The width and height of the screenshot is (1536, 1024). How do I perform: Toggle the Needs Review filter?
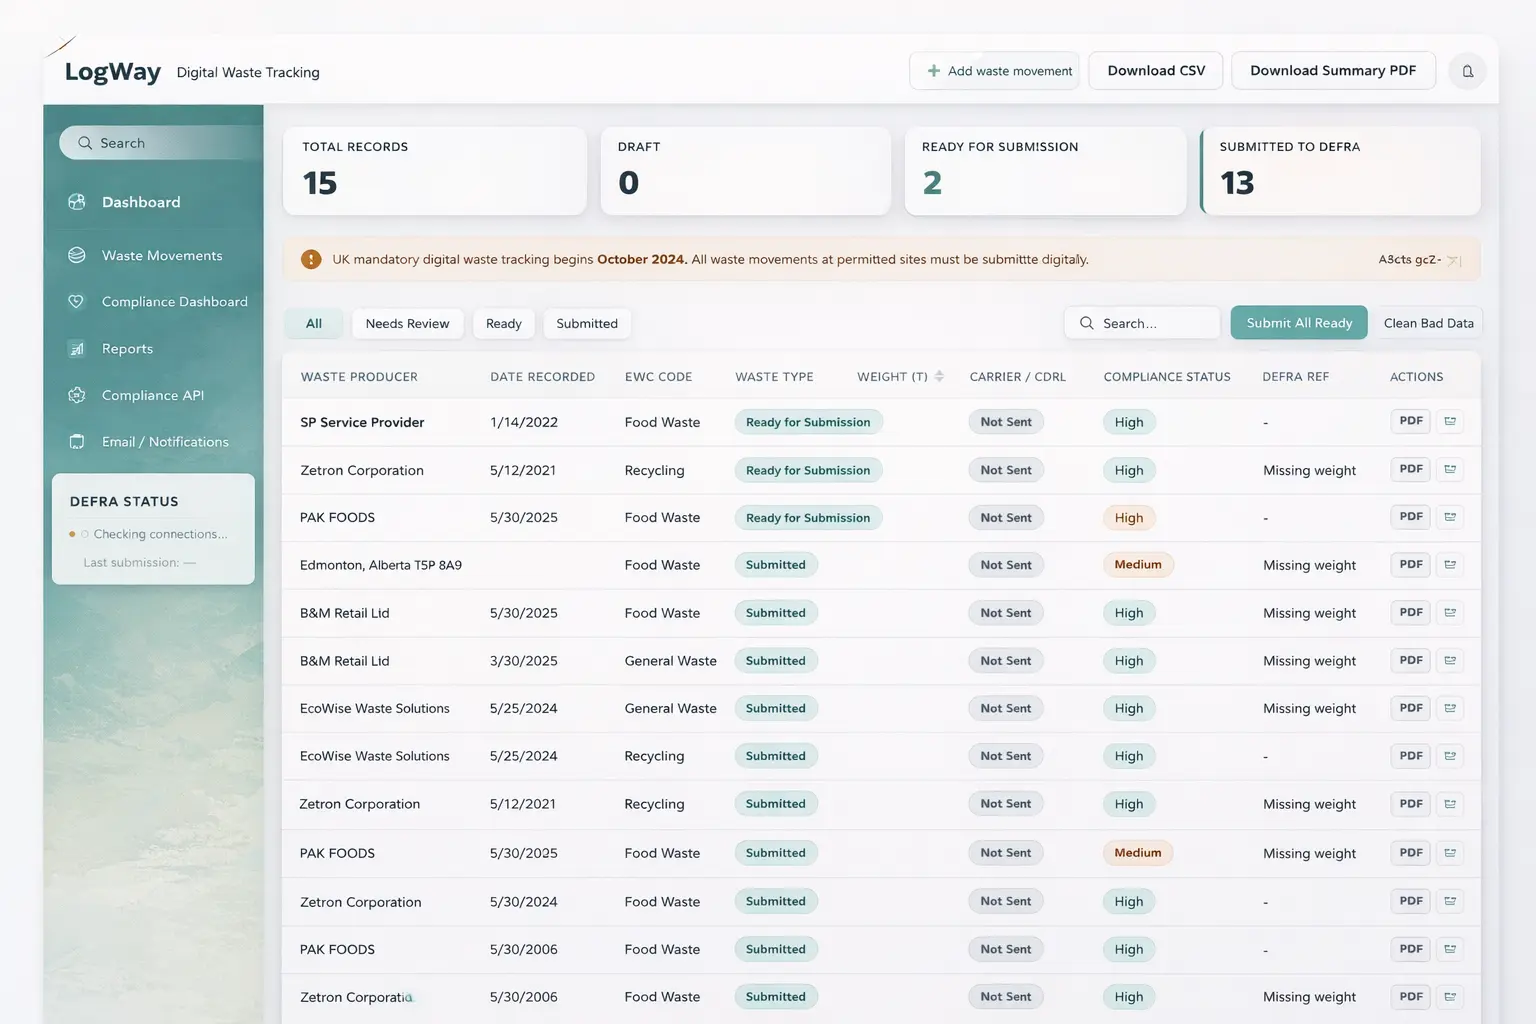[407, 323]
